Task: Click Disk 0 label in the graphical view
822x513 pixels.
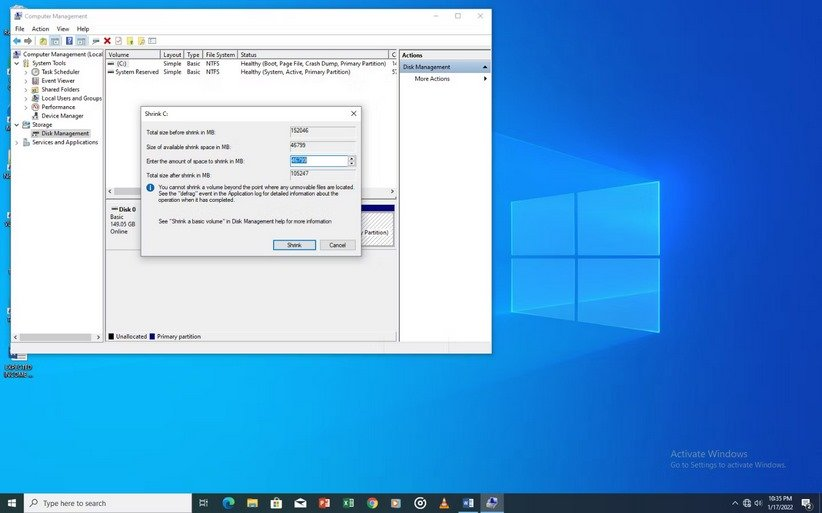Action: pyautogui.click(x=124, y=209)
